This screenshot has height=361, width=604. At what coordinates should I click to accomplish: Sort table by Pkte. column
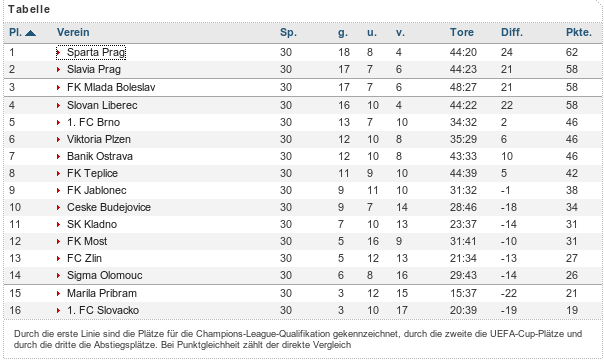pyautogui.click(x=579, y=32)
